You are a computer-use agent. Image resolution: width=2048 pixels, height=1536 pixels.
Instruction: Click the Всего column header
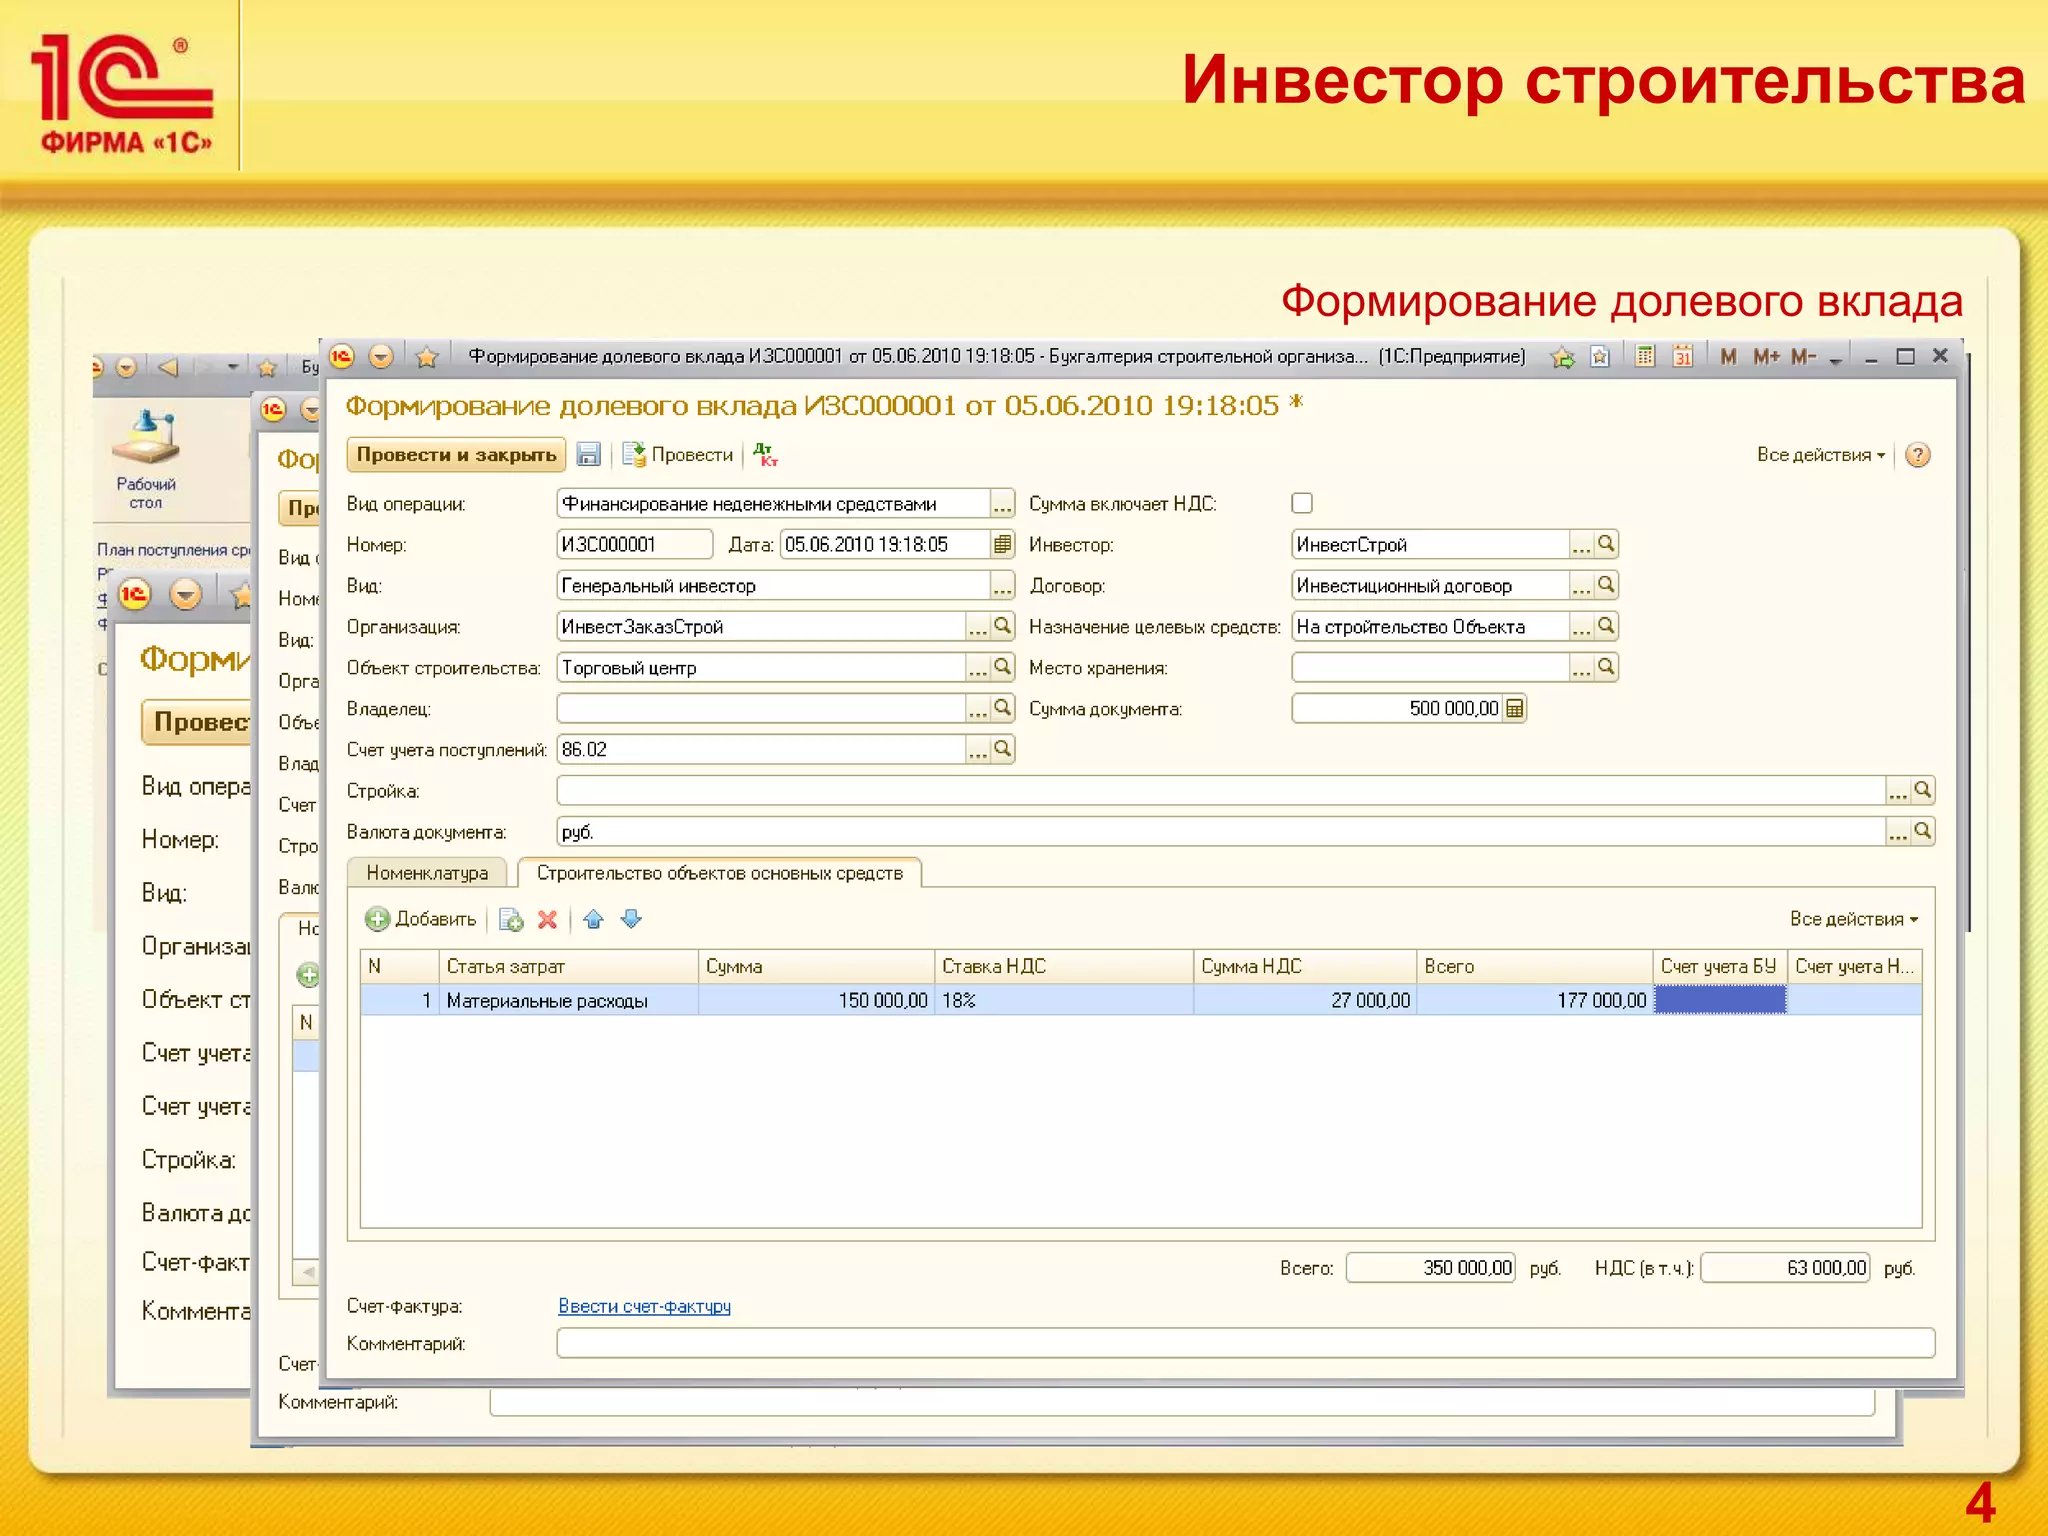1535,966
